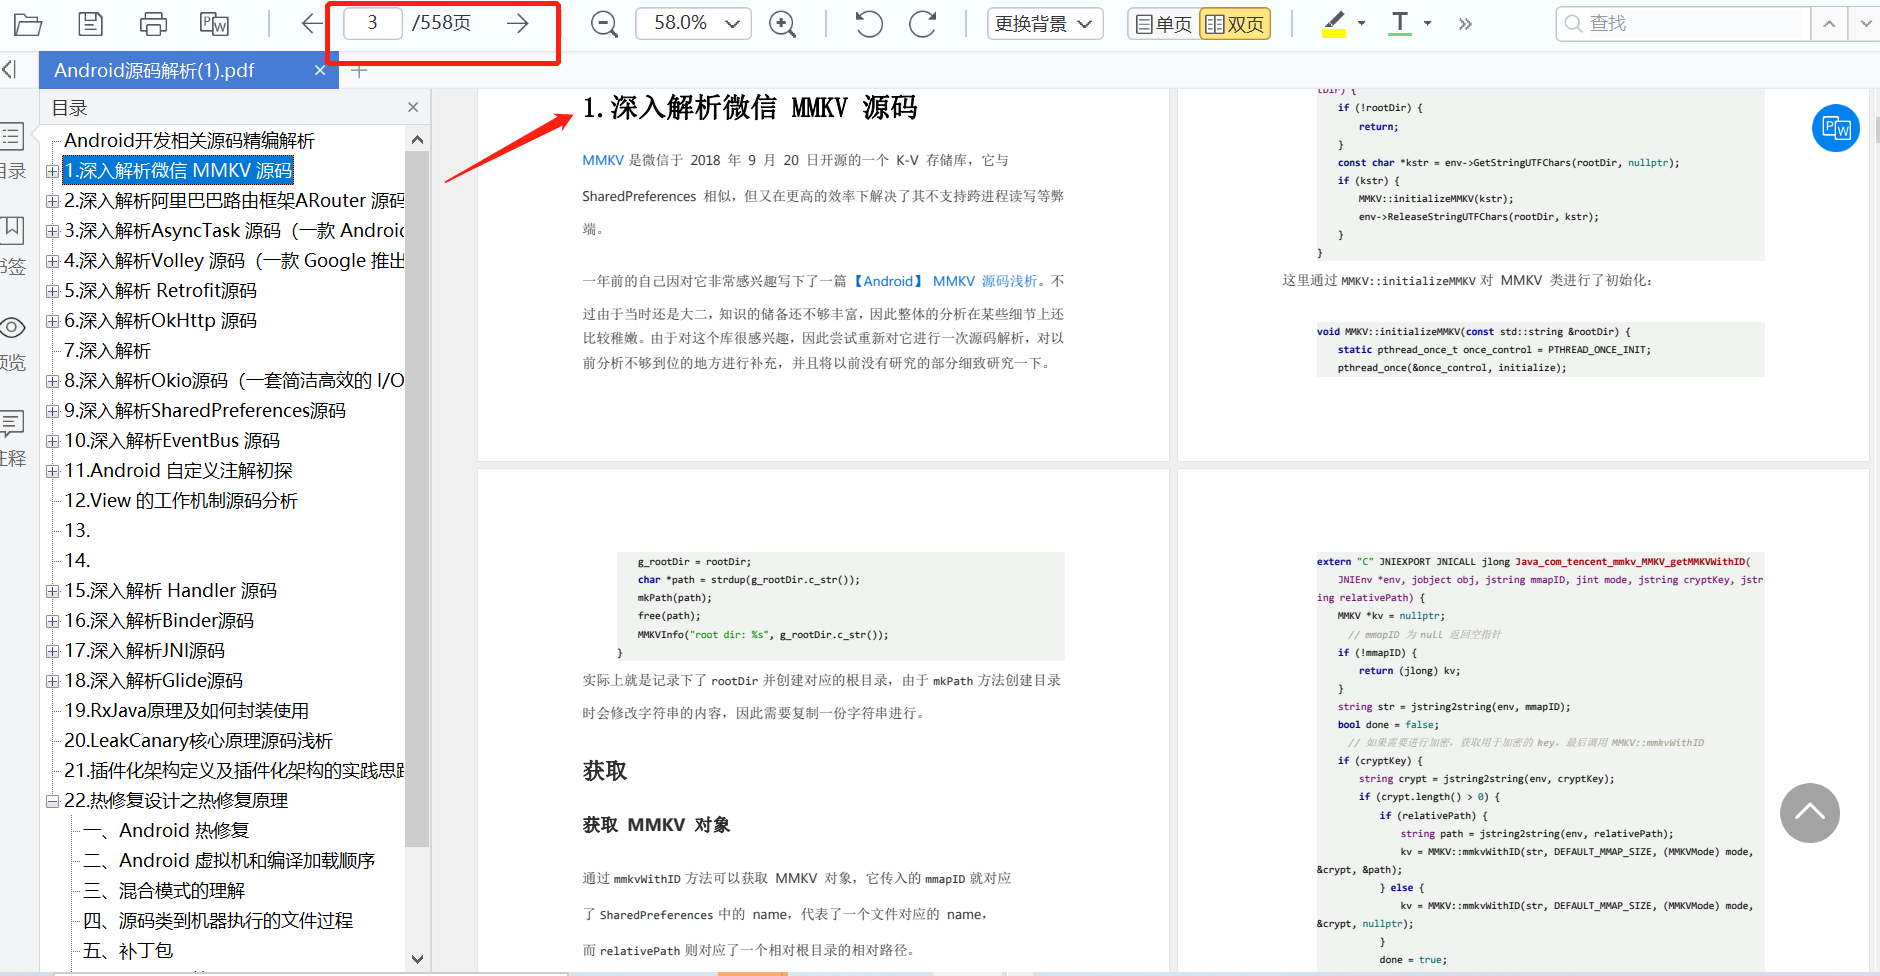Show more toolbar tools chevron
This screenshot has height=976, width=1880.
1465,23
